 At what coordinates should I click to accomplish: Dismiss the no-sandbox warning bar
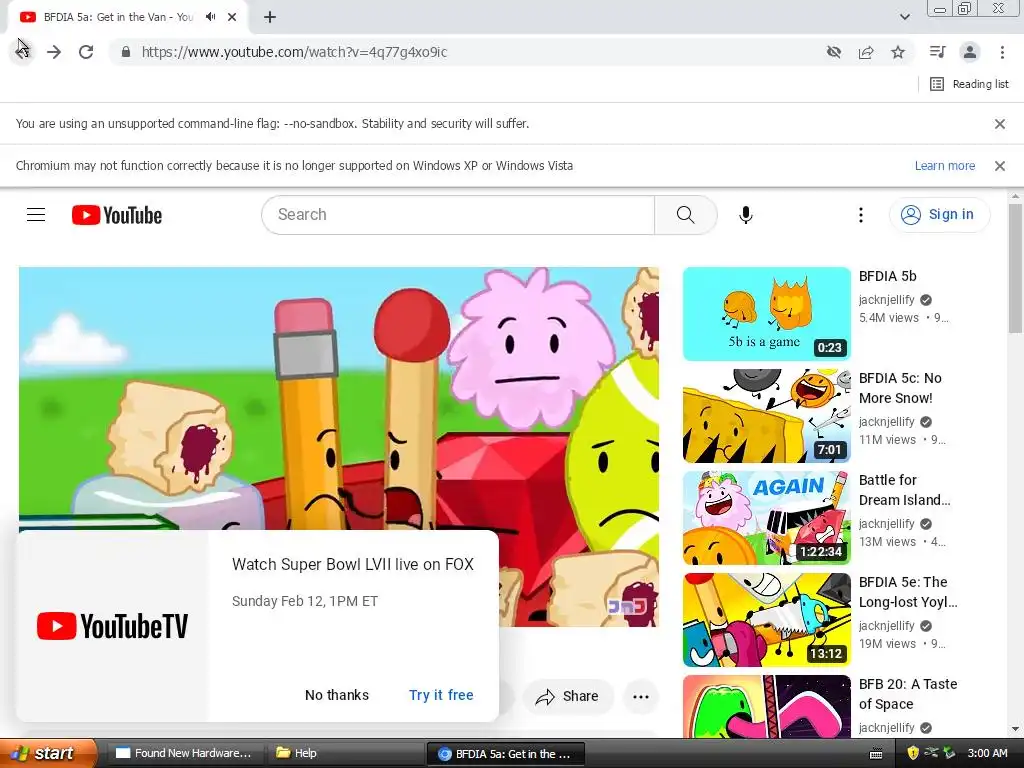[x=1000, y=123]
